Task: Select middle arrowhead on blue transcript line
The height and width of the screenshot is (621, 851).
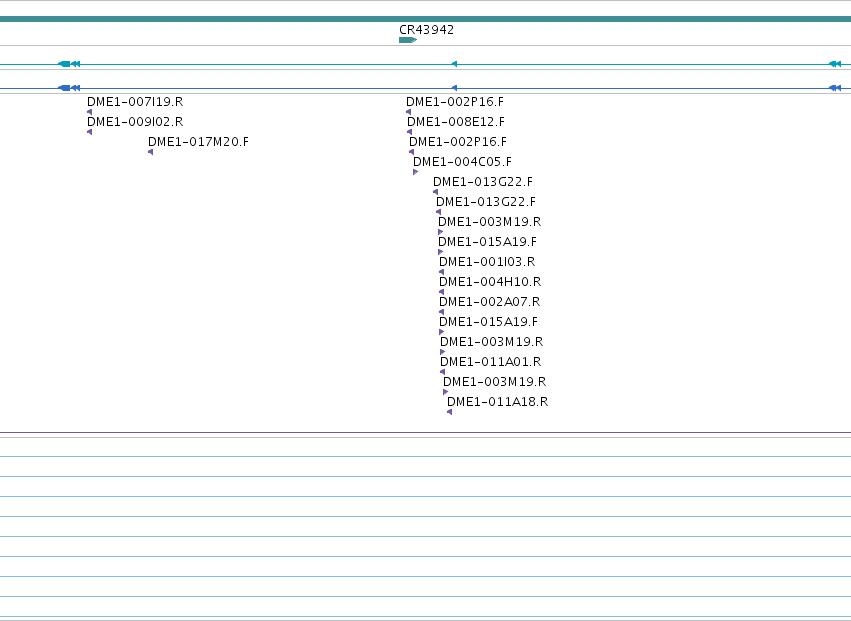Action: pos(454,88)
